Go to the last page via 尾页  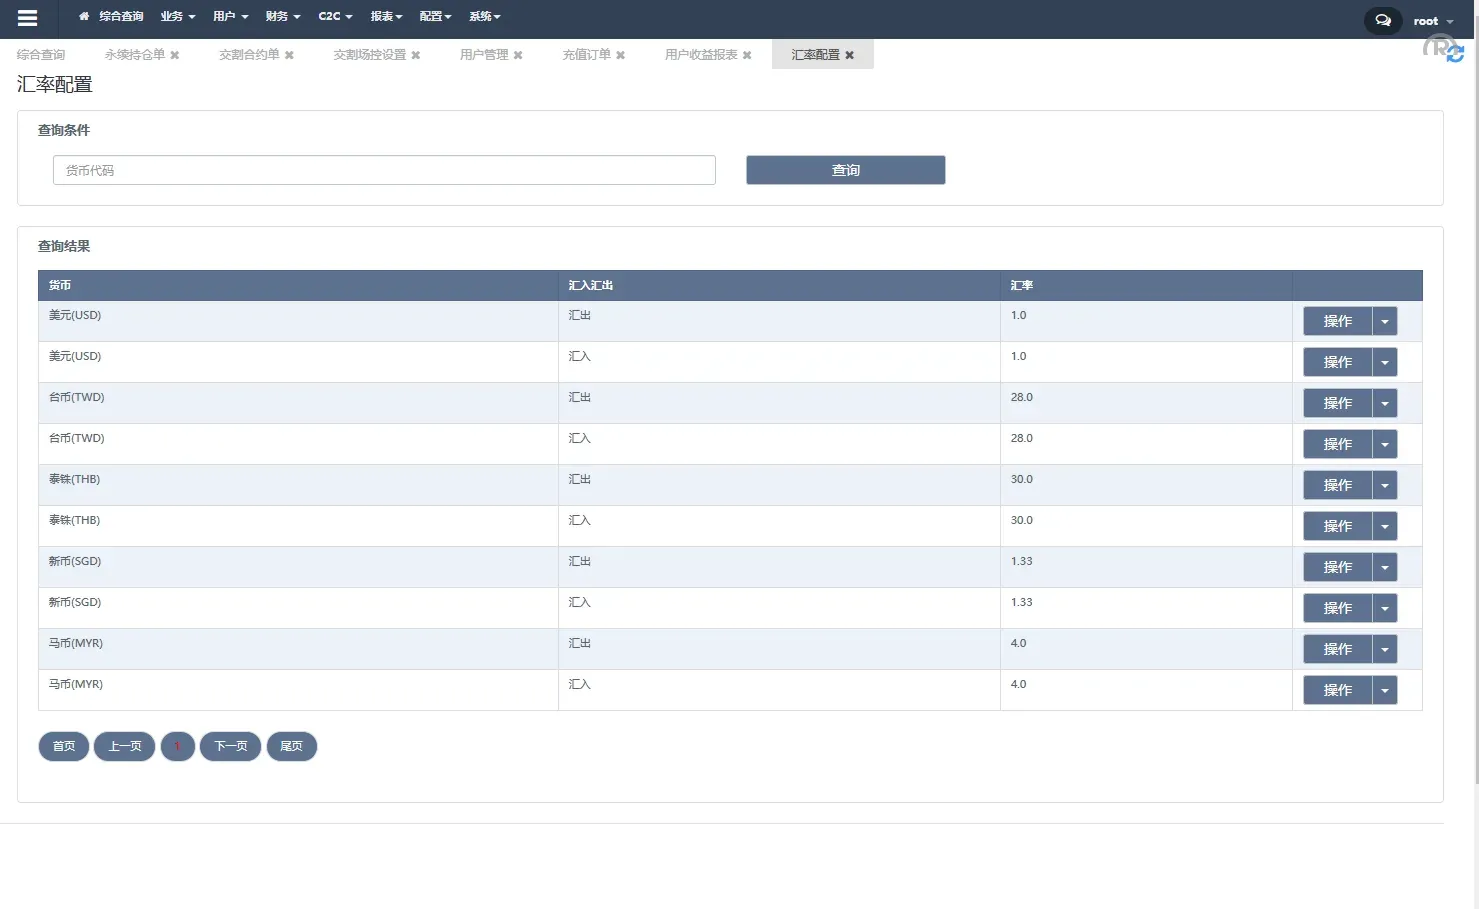pos(291,746)
